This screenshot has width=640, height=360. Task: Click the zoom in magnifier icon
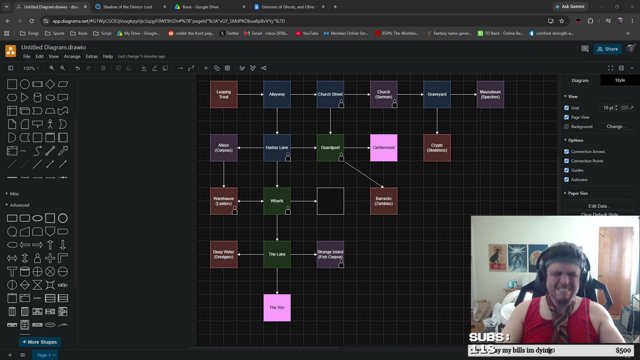(x=52, y=68)
